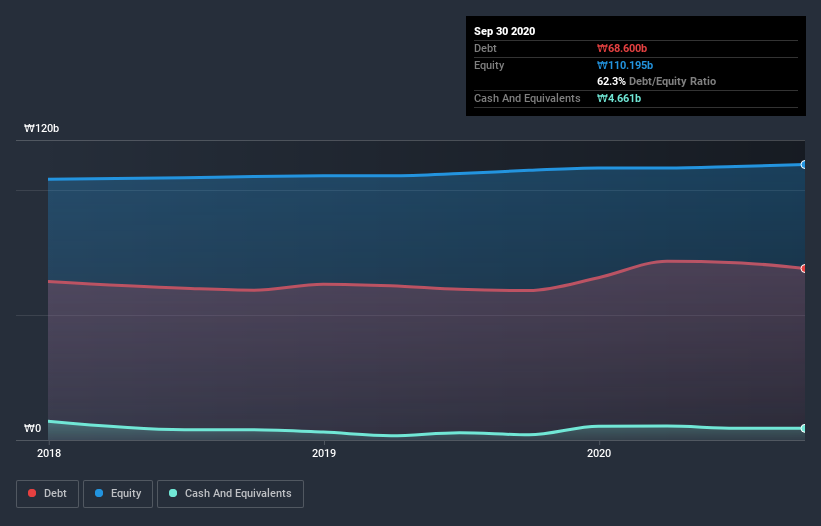Click the ₩68.600b debt value
Viewport: 821px width, 526px height.
[622, 48]
